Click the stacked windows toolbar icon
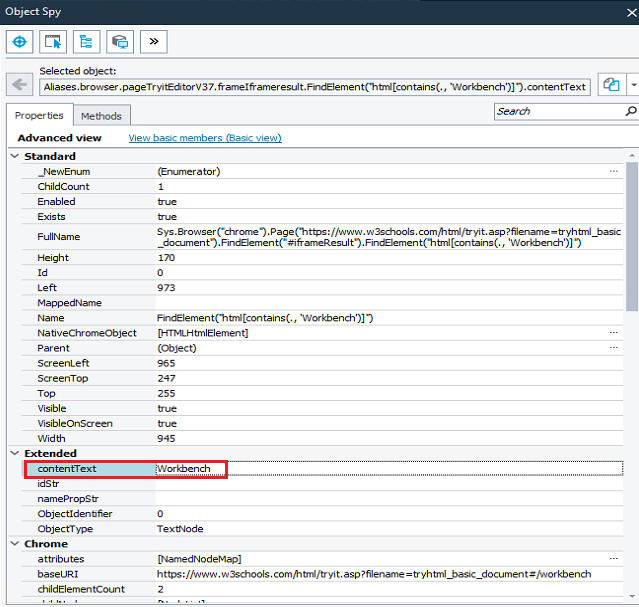This screenshot has height=607, width=639. click(120, 41)
